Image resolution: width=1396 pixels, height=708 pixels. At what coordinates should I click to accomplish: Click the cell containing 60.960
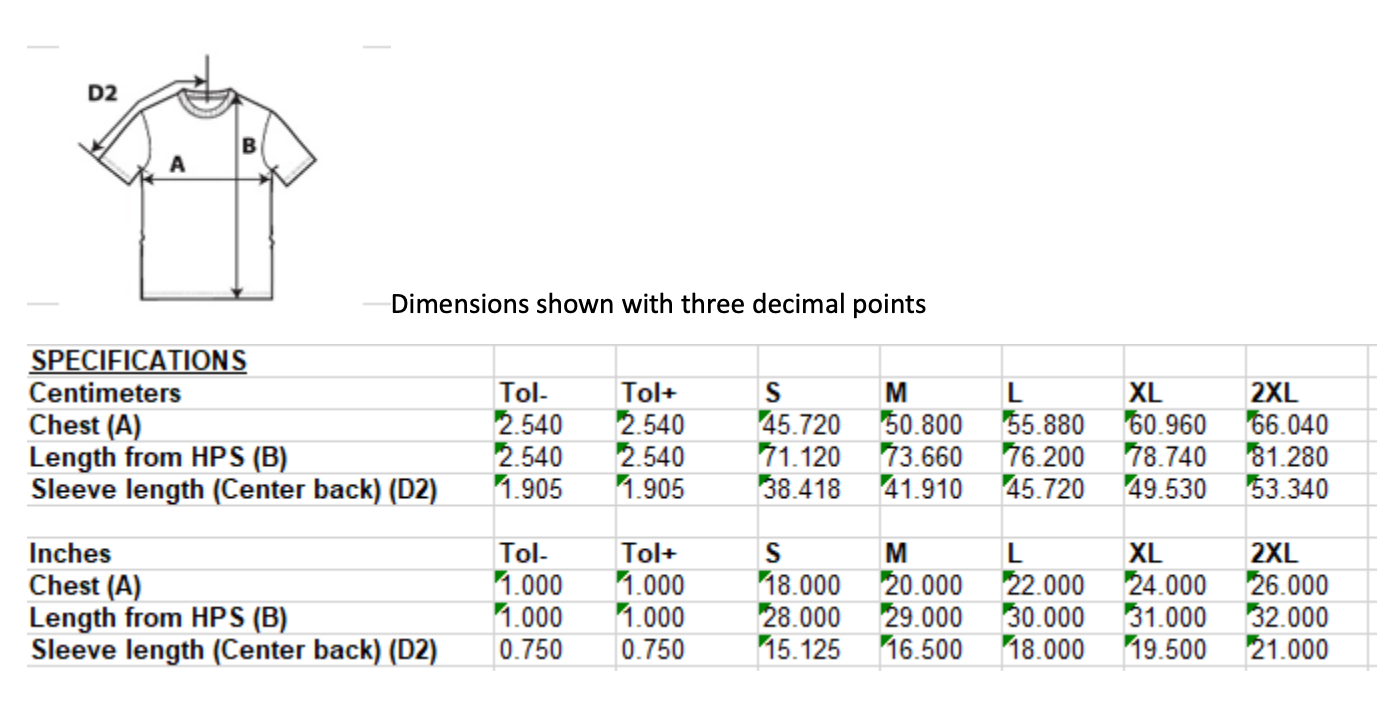pos(1166,426)
